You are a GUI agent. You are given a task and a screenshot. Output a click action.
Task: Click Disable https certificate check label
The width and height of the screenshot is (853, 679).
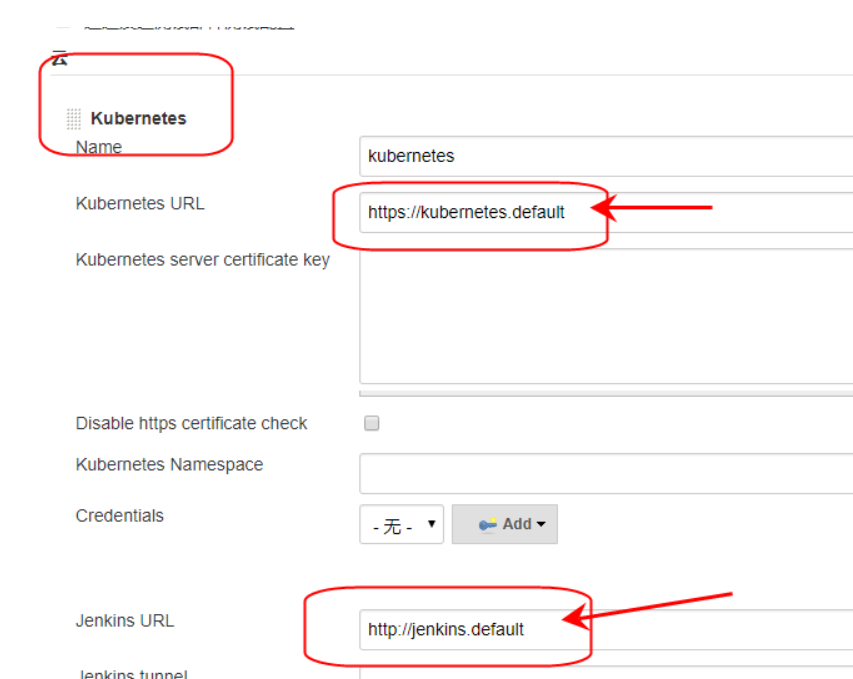191,423
